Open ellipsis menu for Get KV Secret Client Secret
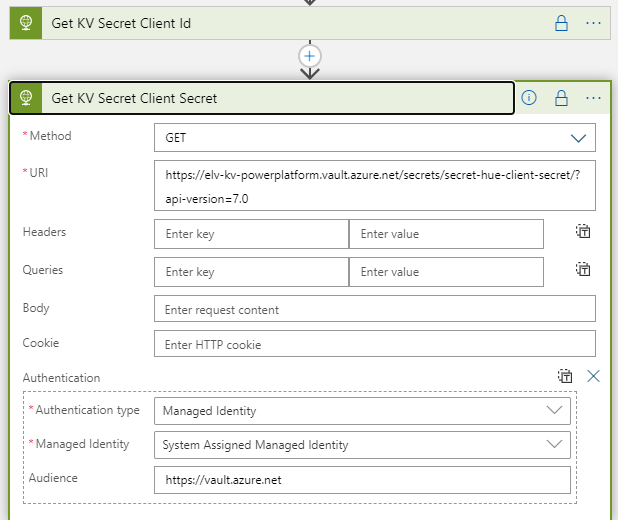618x520 pixels. click(x=593, y=98)
